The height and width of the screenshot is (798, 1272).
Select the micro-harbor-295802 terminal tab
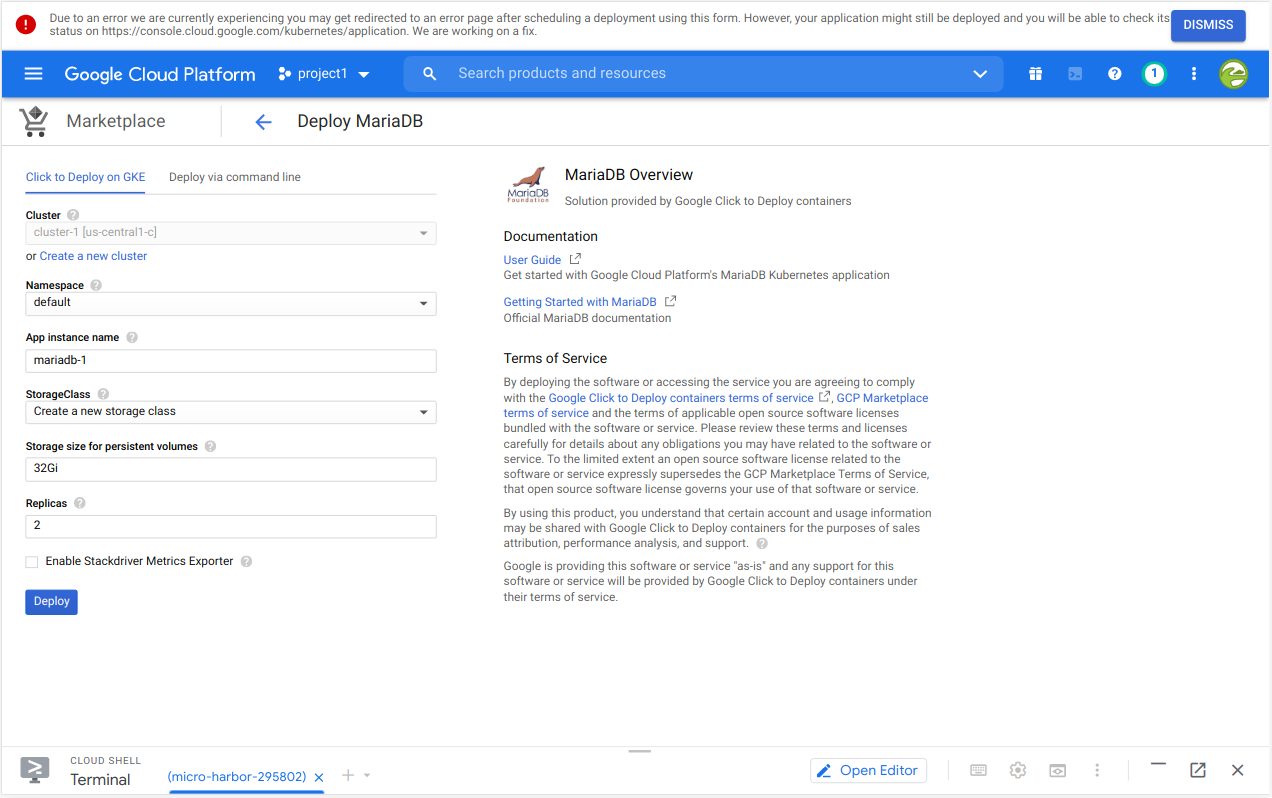[x=237, y=777]
